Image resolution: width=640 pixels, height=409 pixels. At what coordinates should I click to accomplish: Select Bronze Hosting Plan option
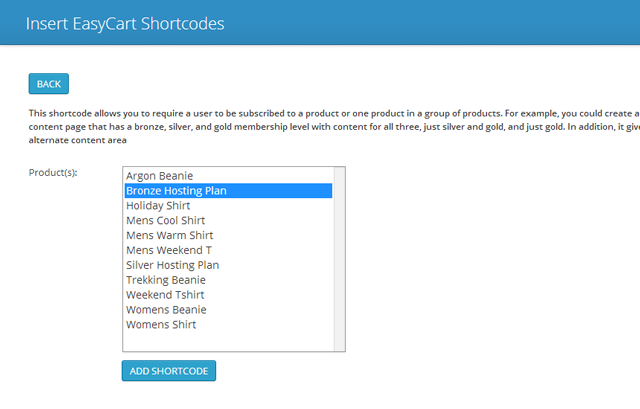(x=178, y=191)
